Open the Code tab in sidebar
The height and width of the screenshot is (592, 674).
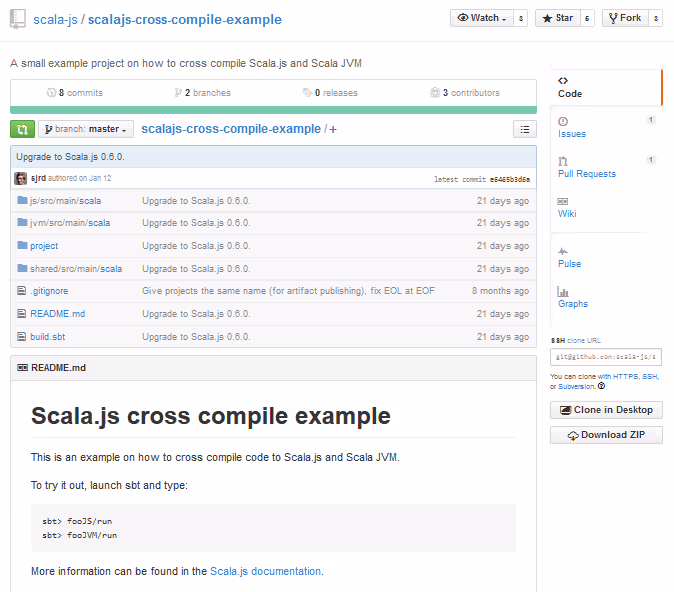(x=605, y=88)
